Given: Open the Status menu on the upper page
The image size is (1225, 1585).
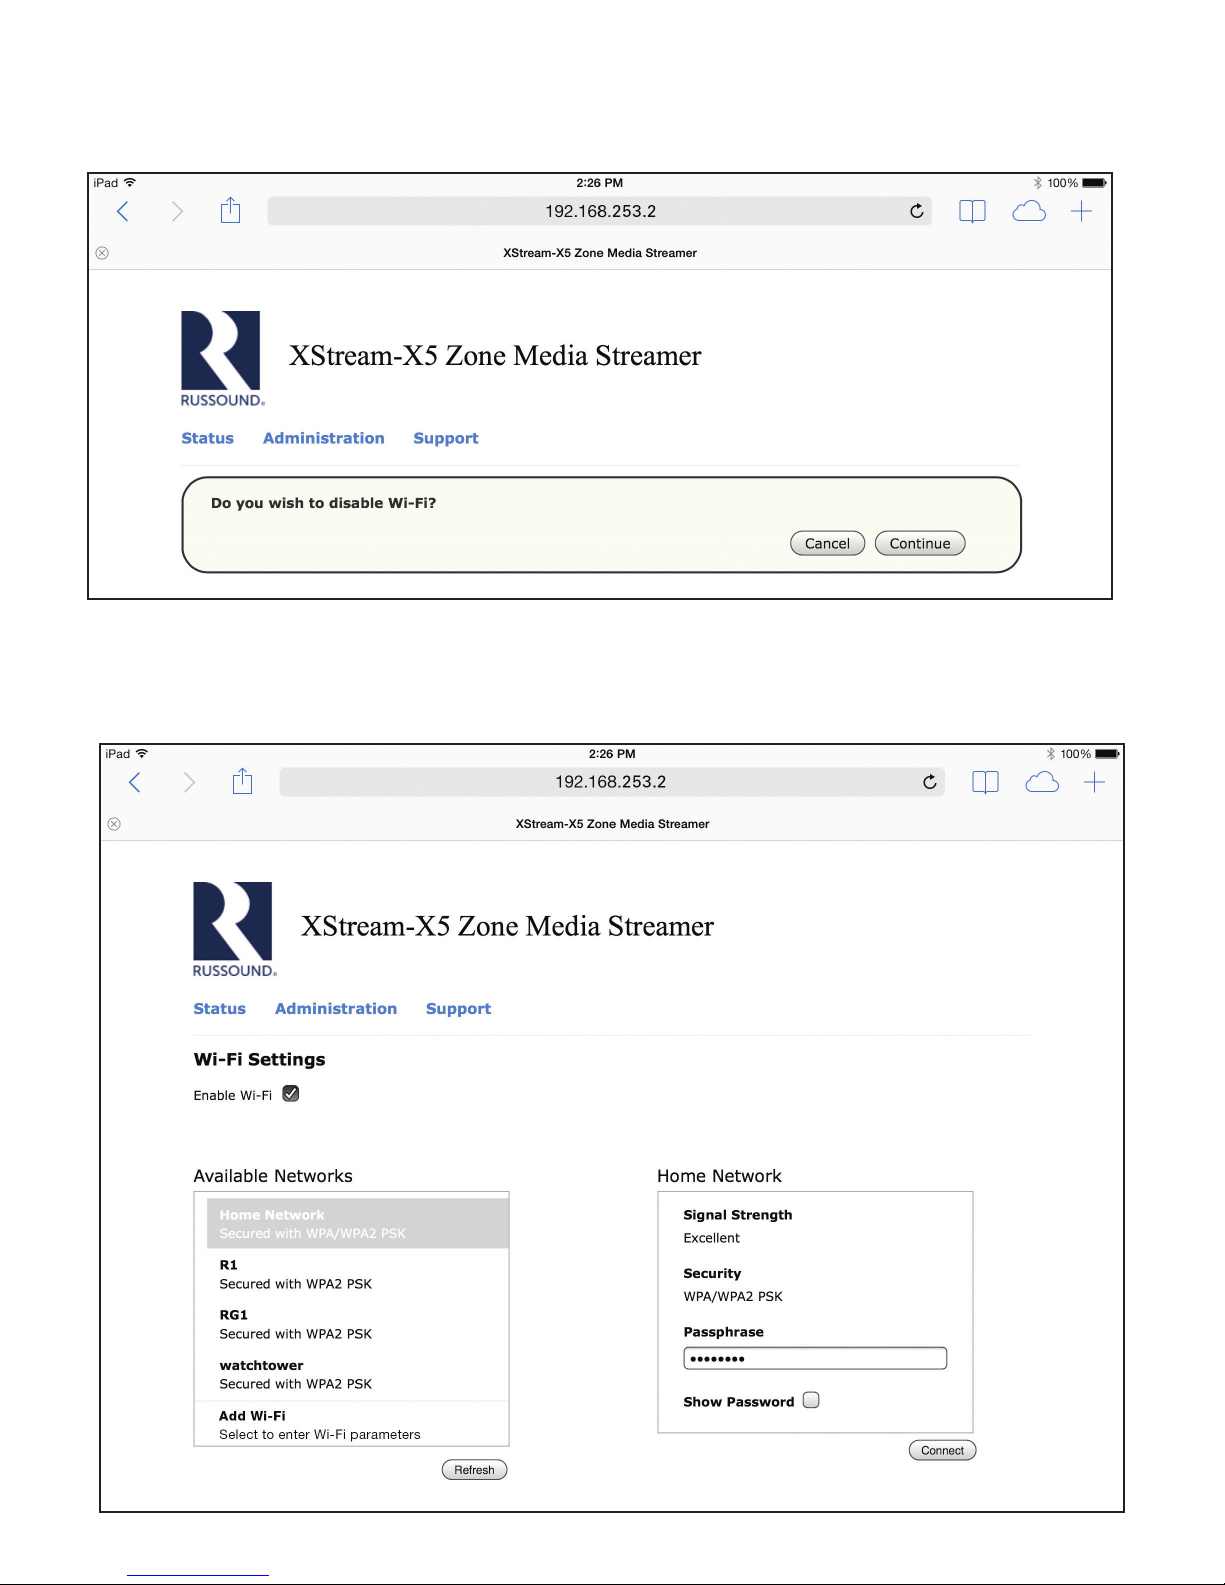Looking at the screenshot, I should (x=207, y=438).
